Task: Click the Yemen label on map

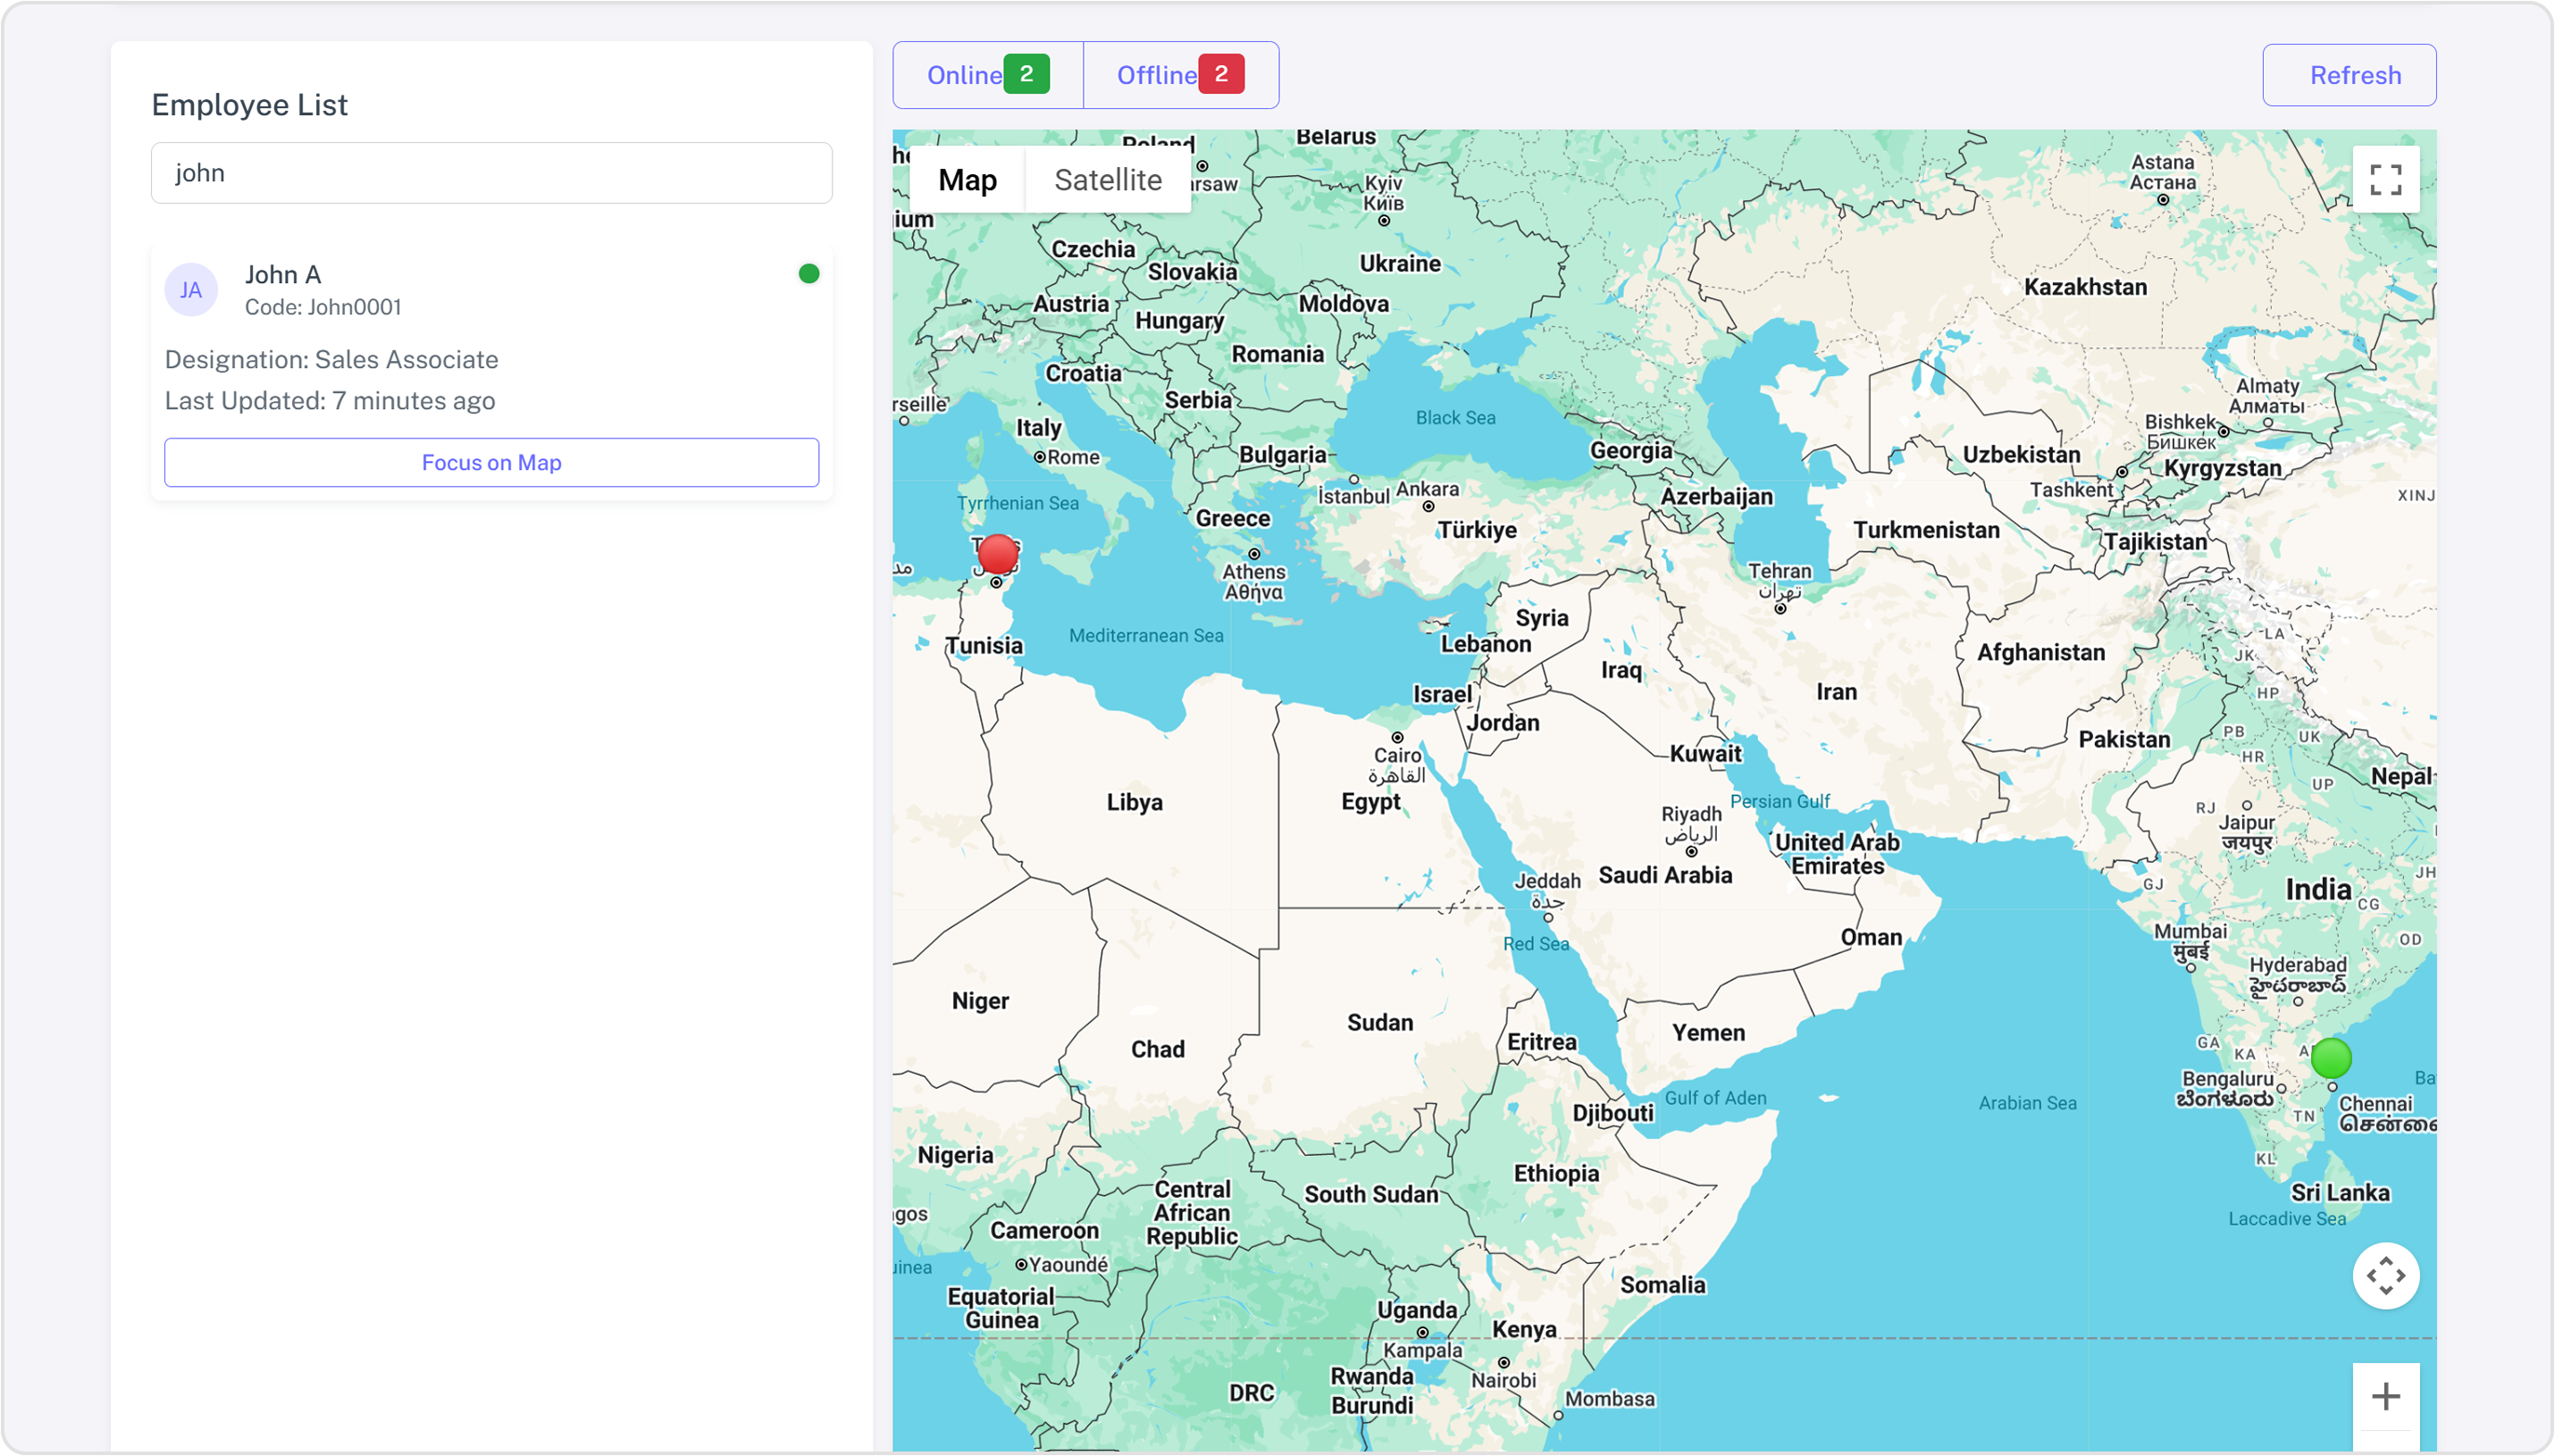Action: 1708,1032
